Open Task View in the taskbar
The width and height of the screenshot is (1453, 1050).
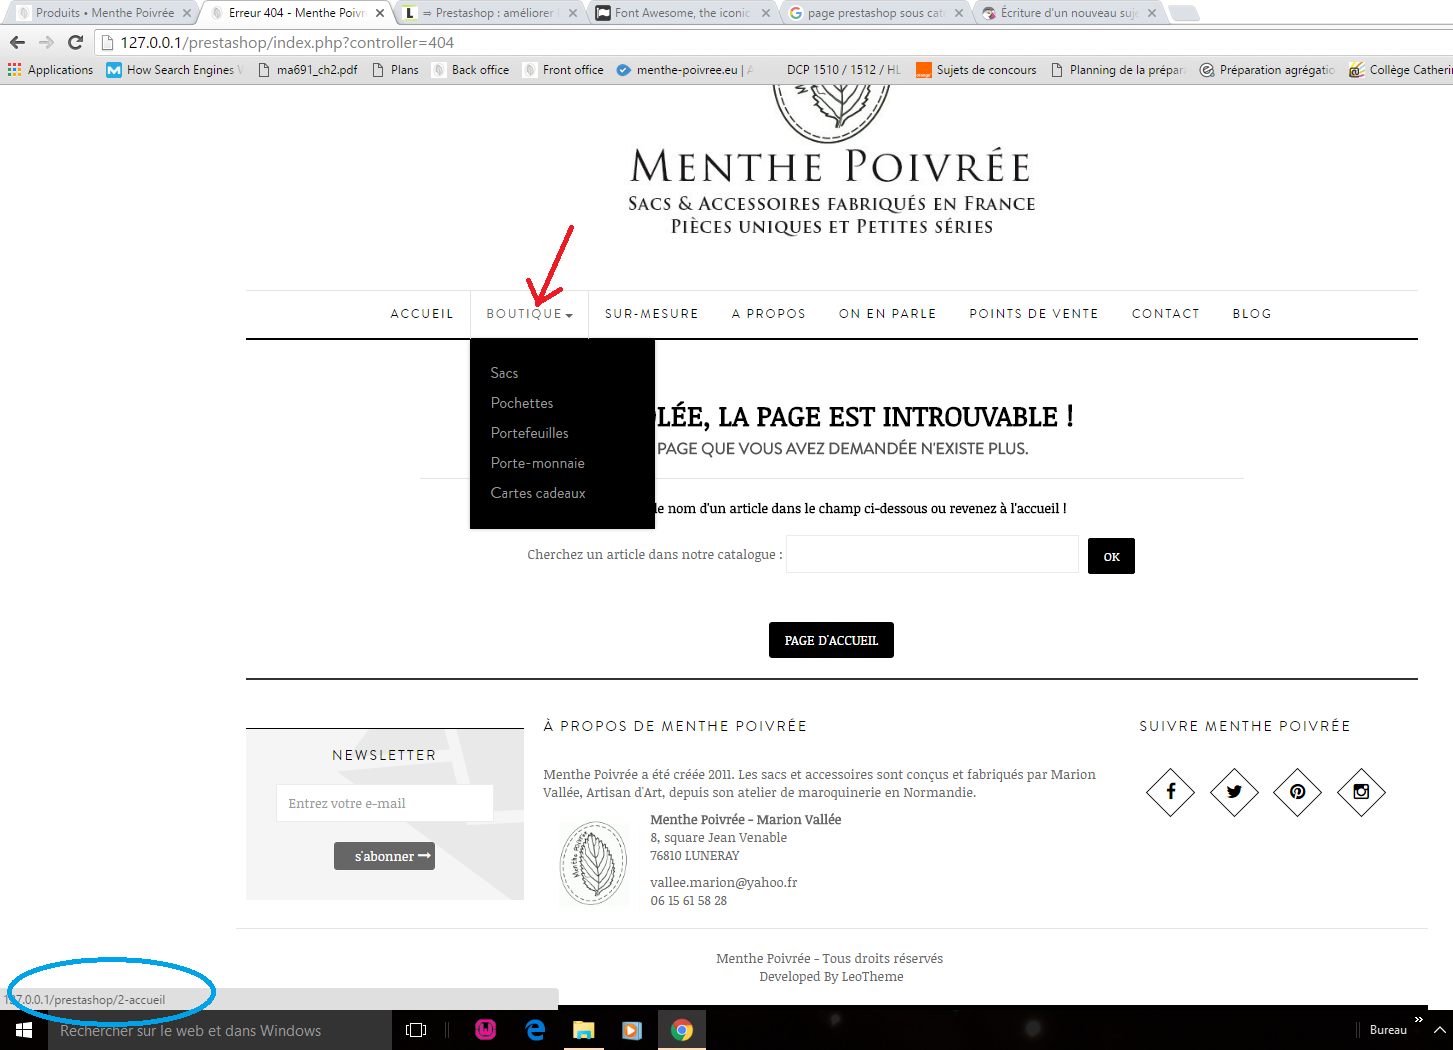[x=416, y=1030]
